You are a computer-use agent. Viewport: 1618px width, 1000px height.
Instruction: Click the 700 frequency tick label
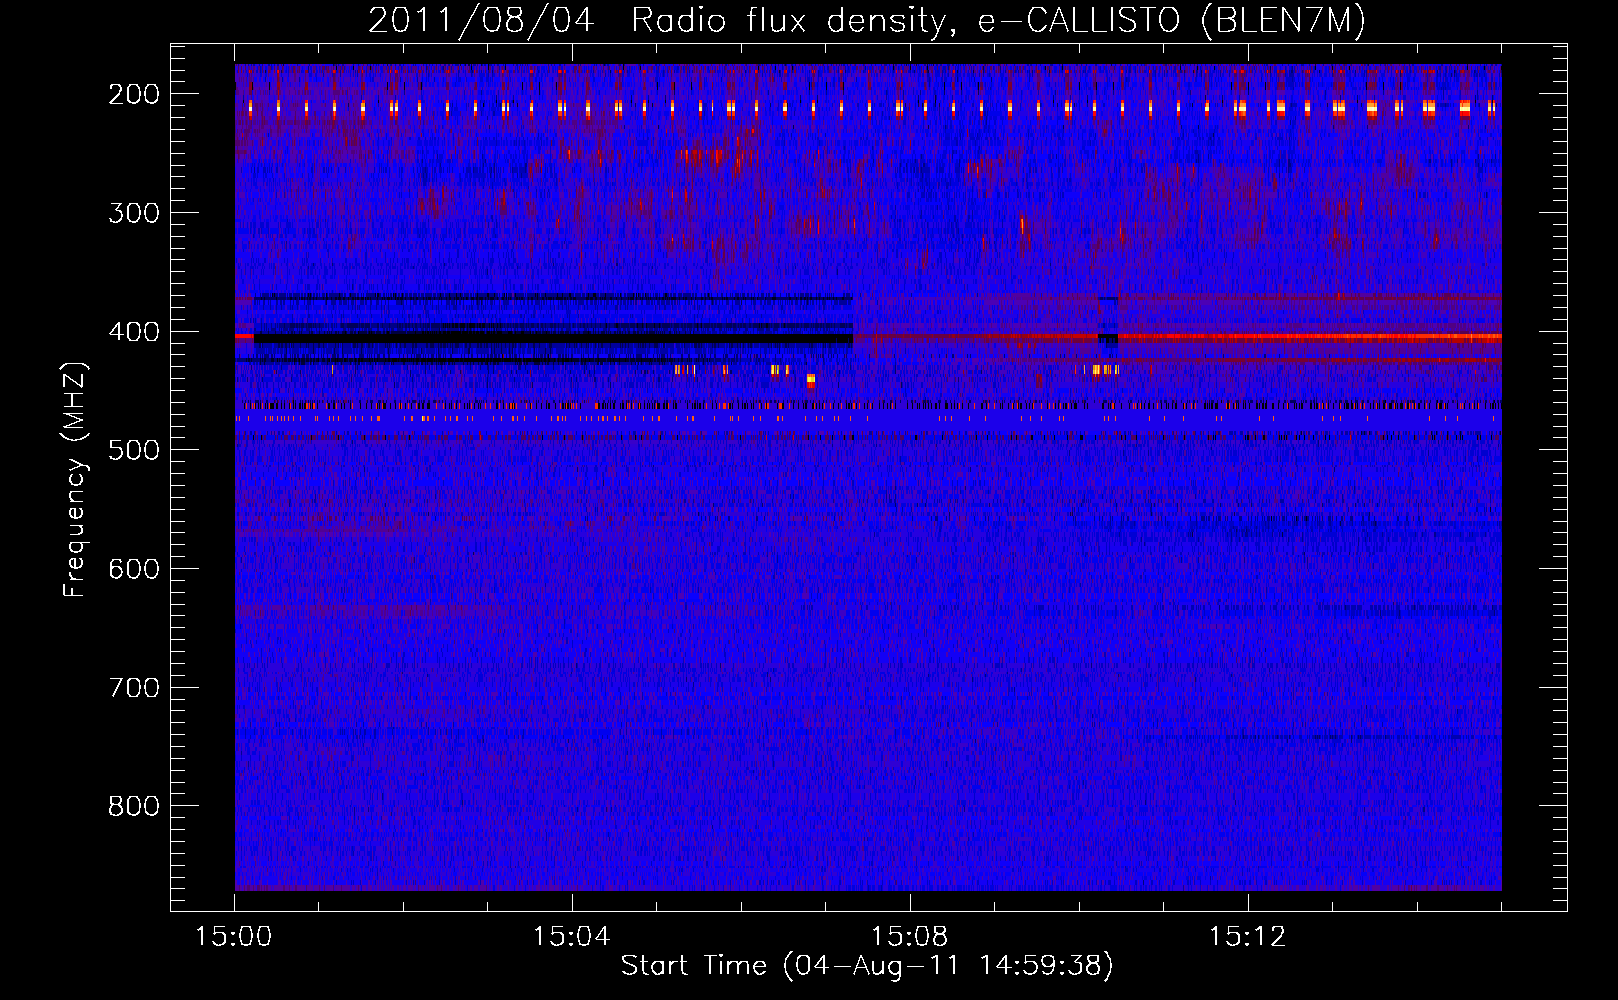pyautogui.click(x=134, y=688)
